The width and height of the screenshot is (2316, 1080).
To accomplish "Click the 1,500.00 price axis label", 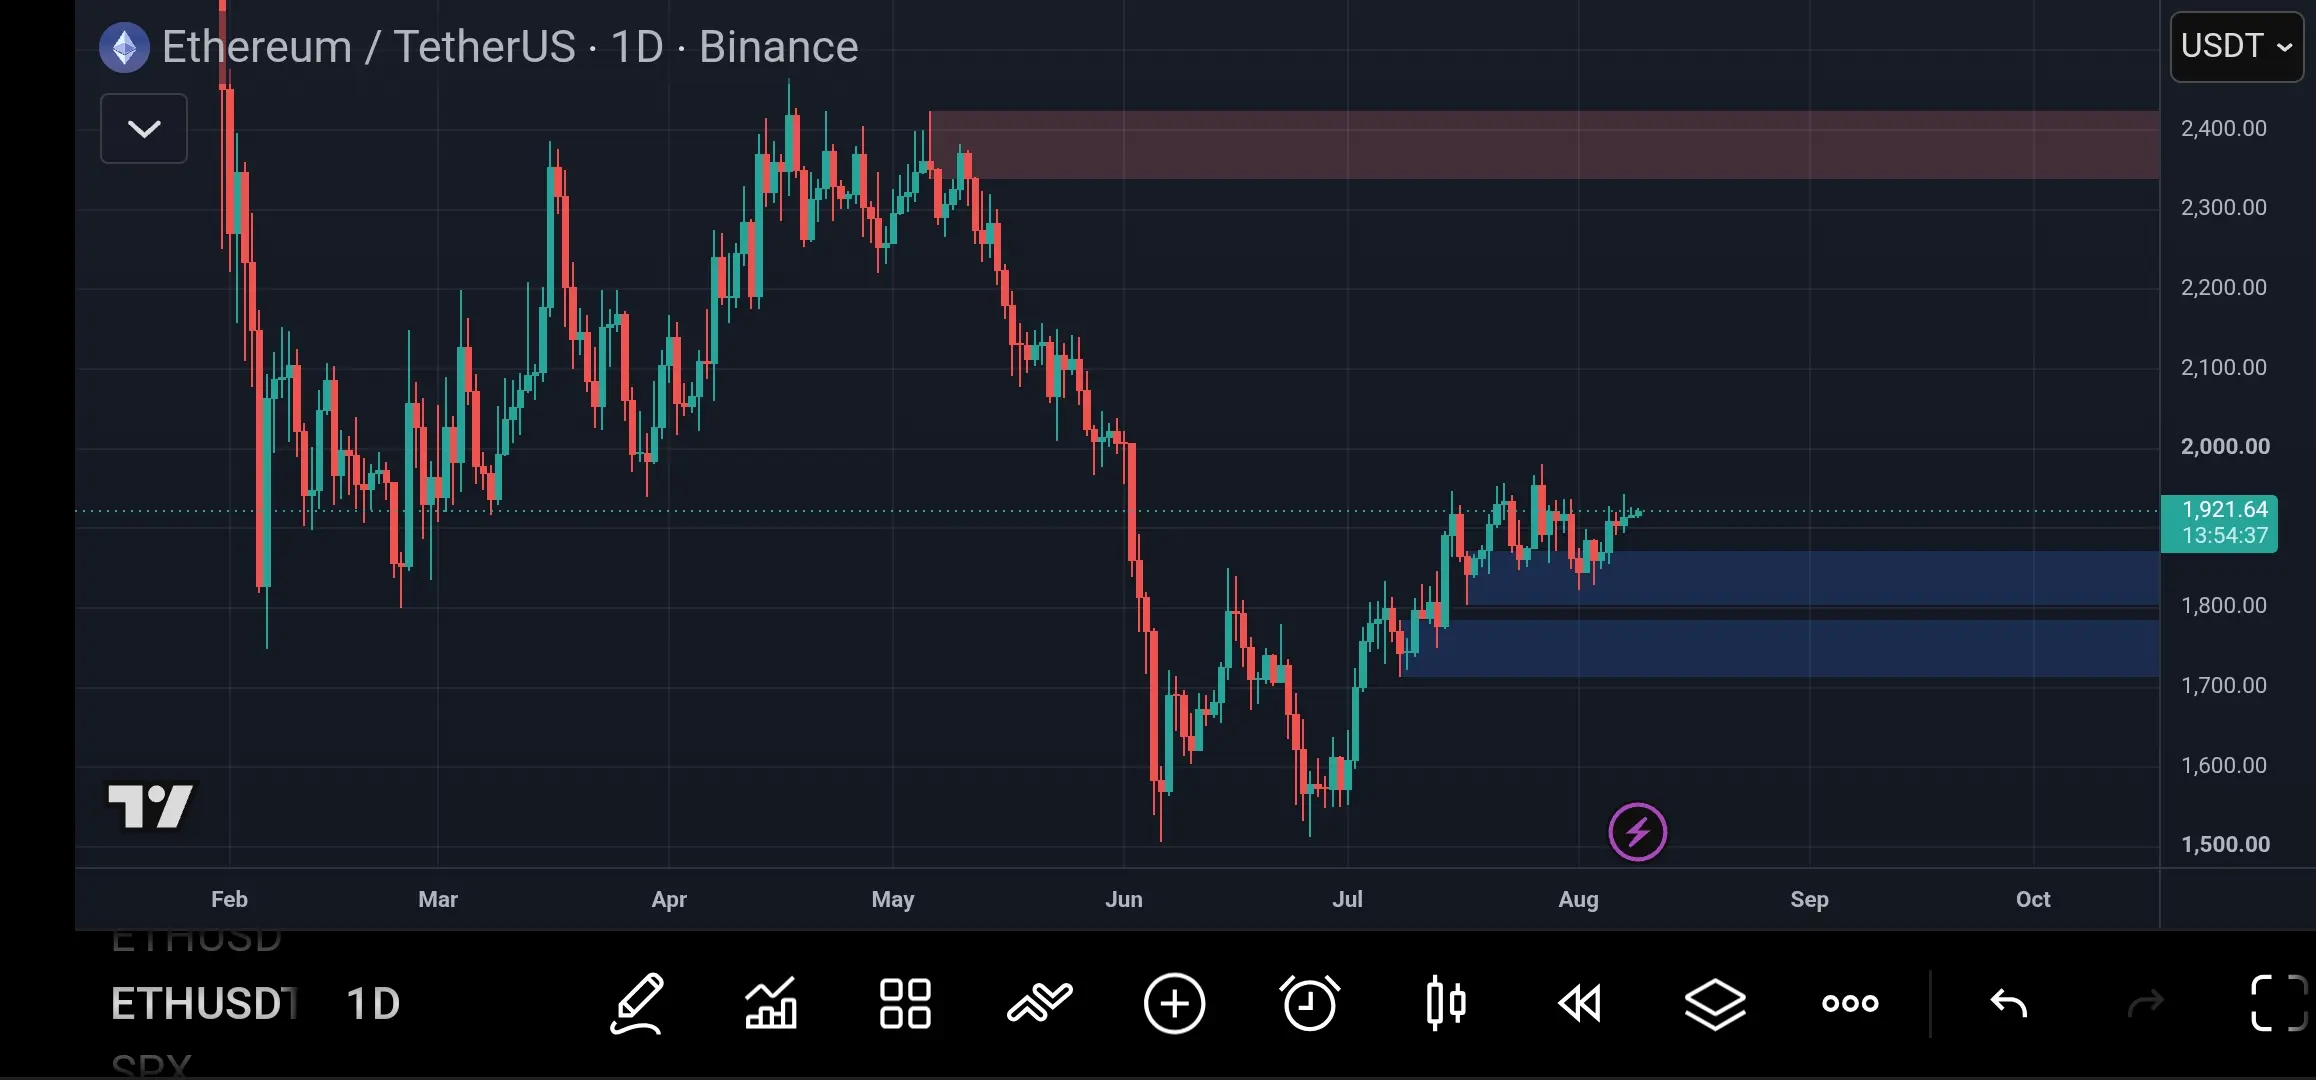I will (x=2225, y=844).
